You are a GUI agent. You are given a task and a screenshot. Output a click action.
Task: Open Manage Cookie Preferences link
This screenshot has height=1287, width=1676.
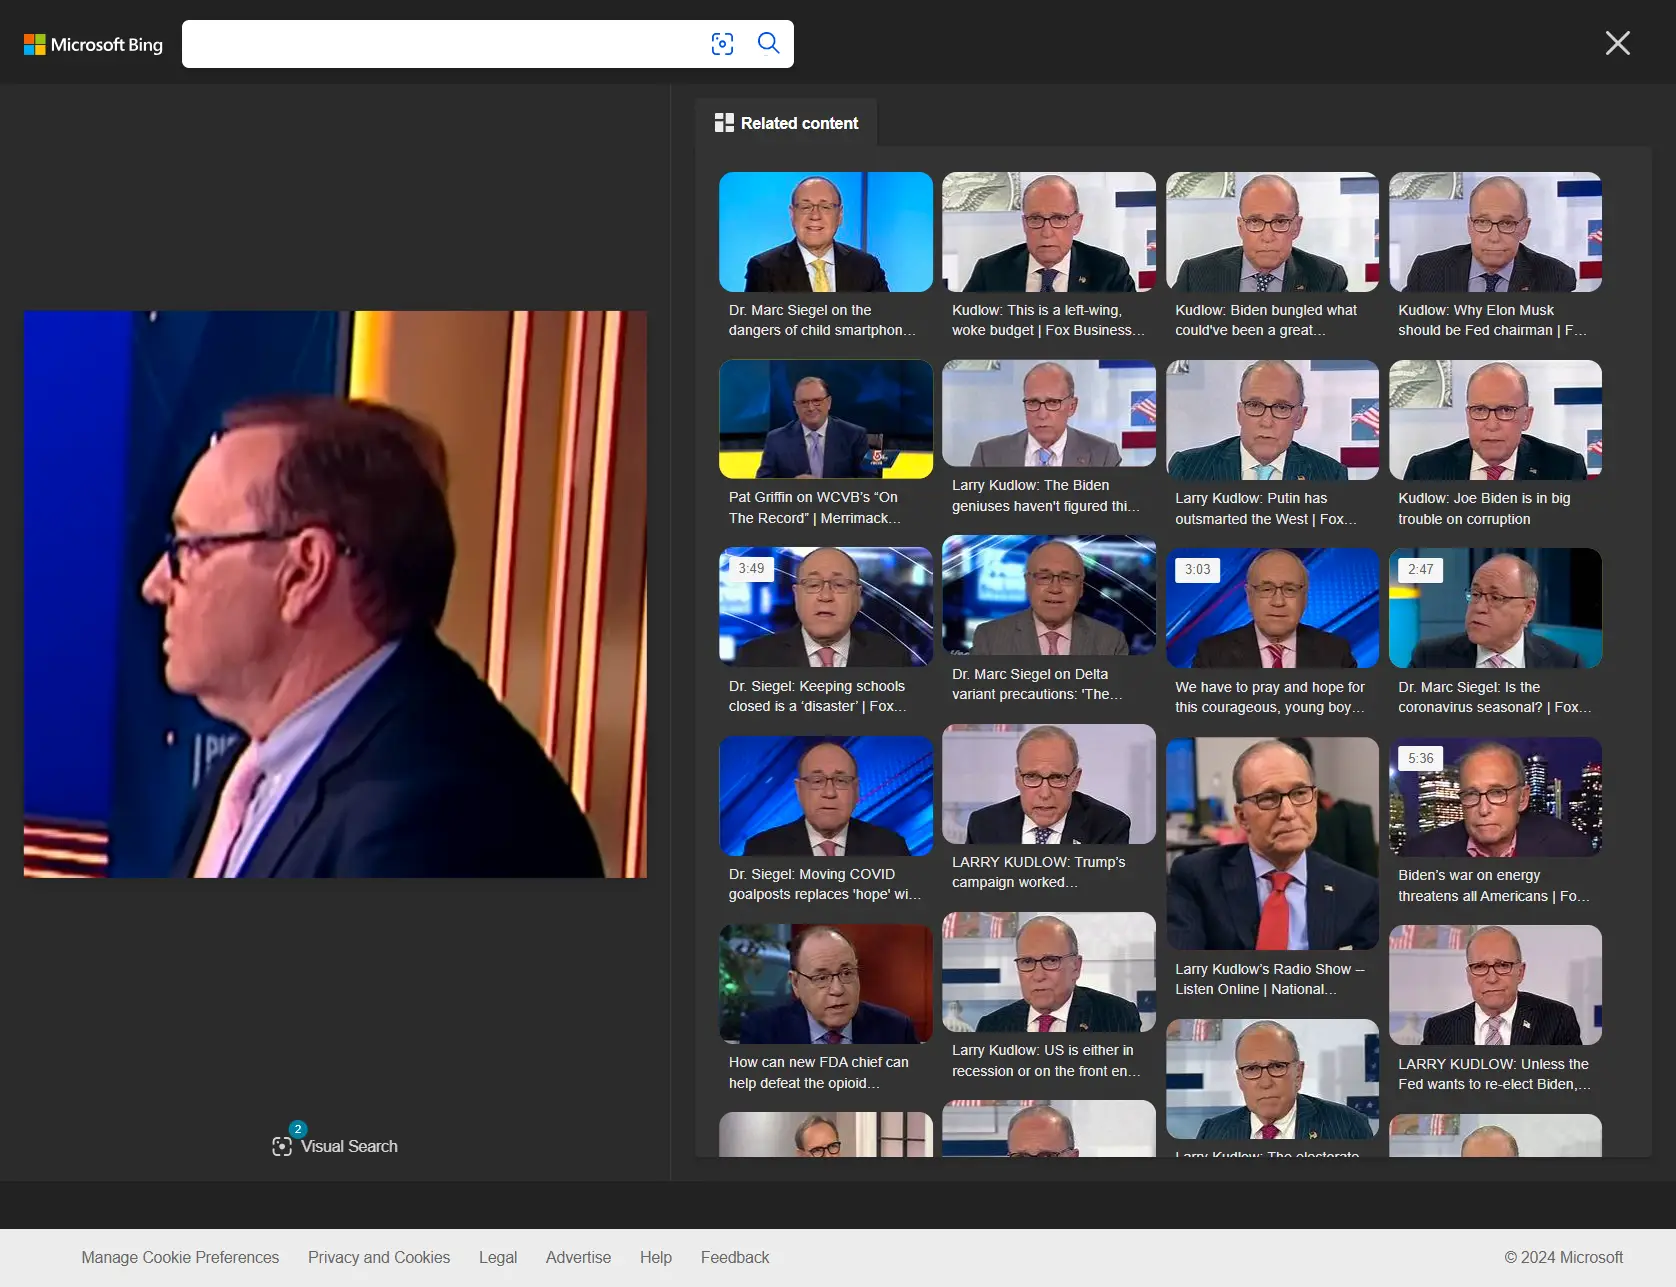point(180,1257)
